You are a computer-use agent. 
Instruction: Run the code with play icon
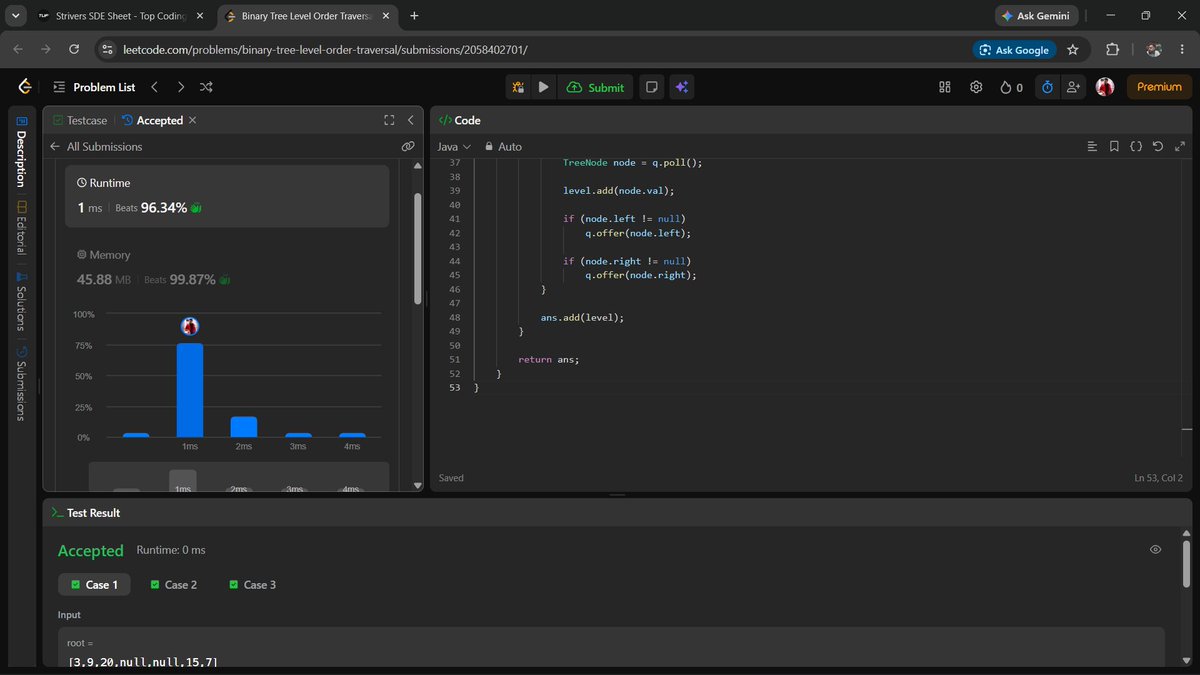tap(543, 87)
